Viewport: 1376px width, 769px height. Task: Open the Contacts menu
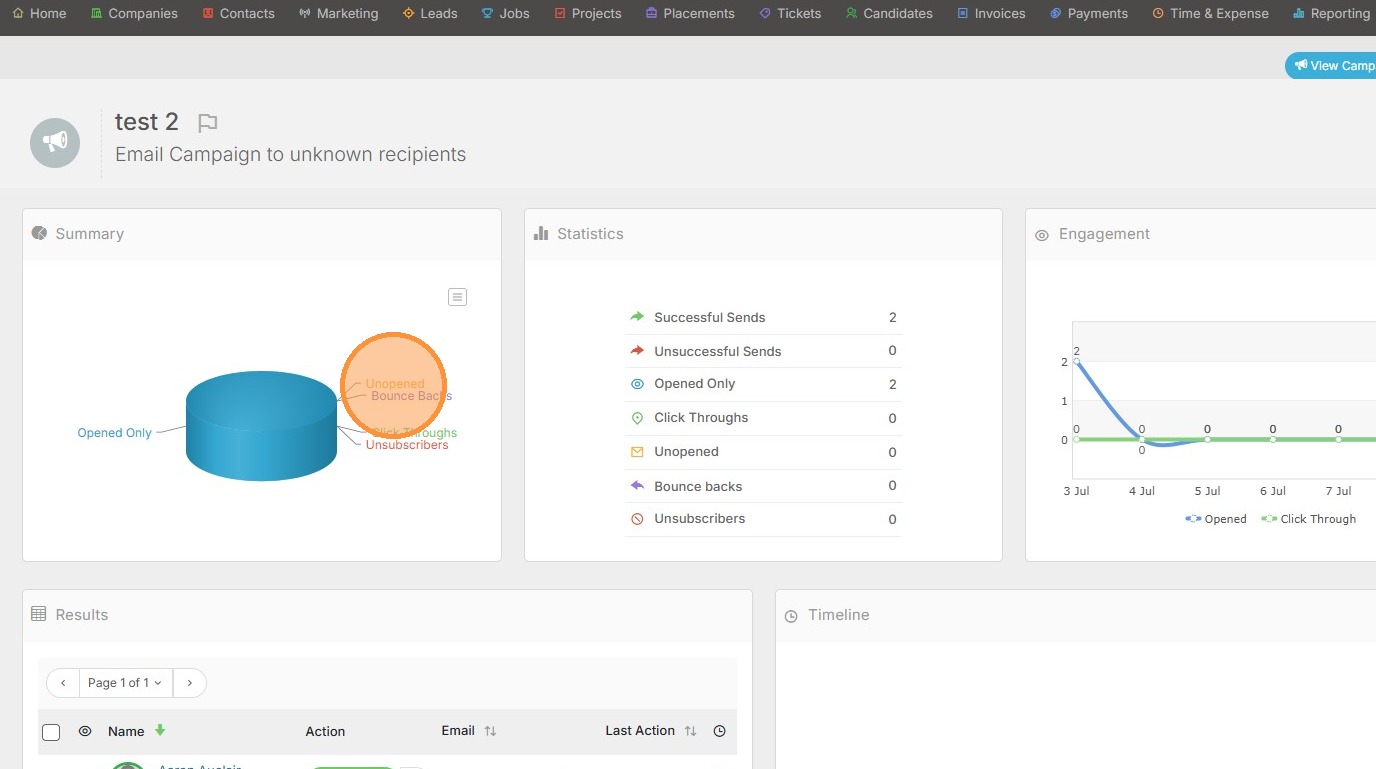click(x=238, y=13)
